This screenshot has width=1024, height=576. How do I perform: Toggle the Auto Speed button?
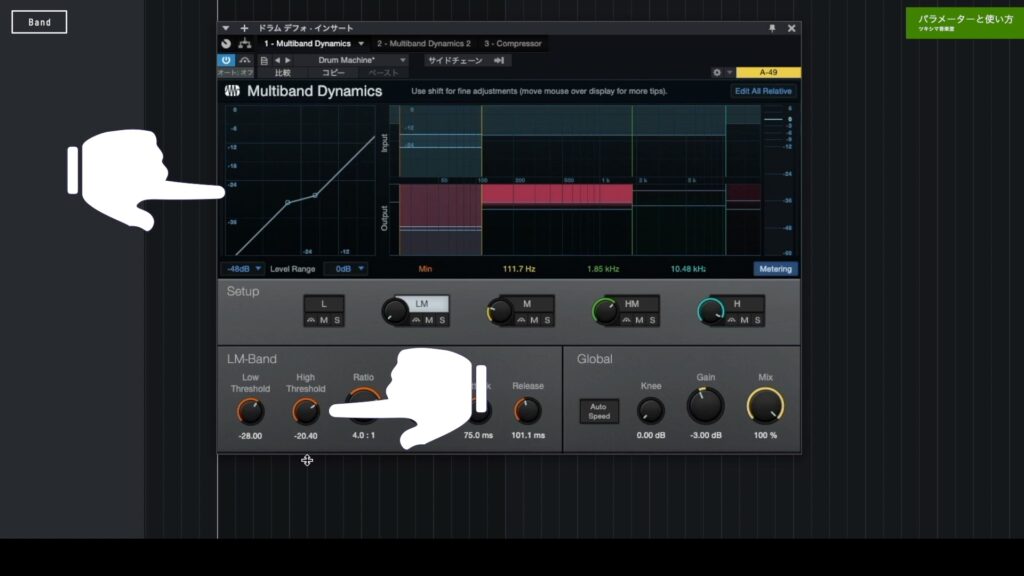click(x=599, y=411)
